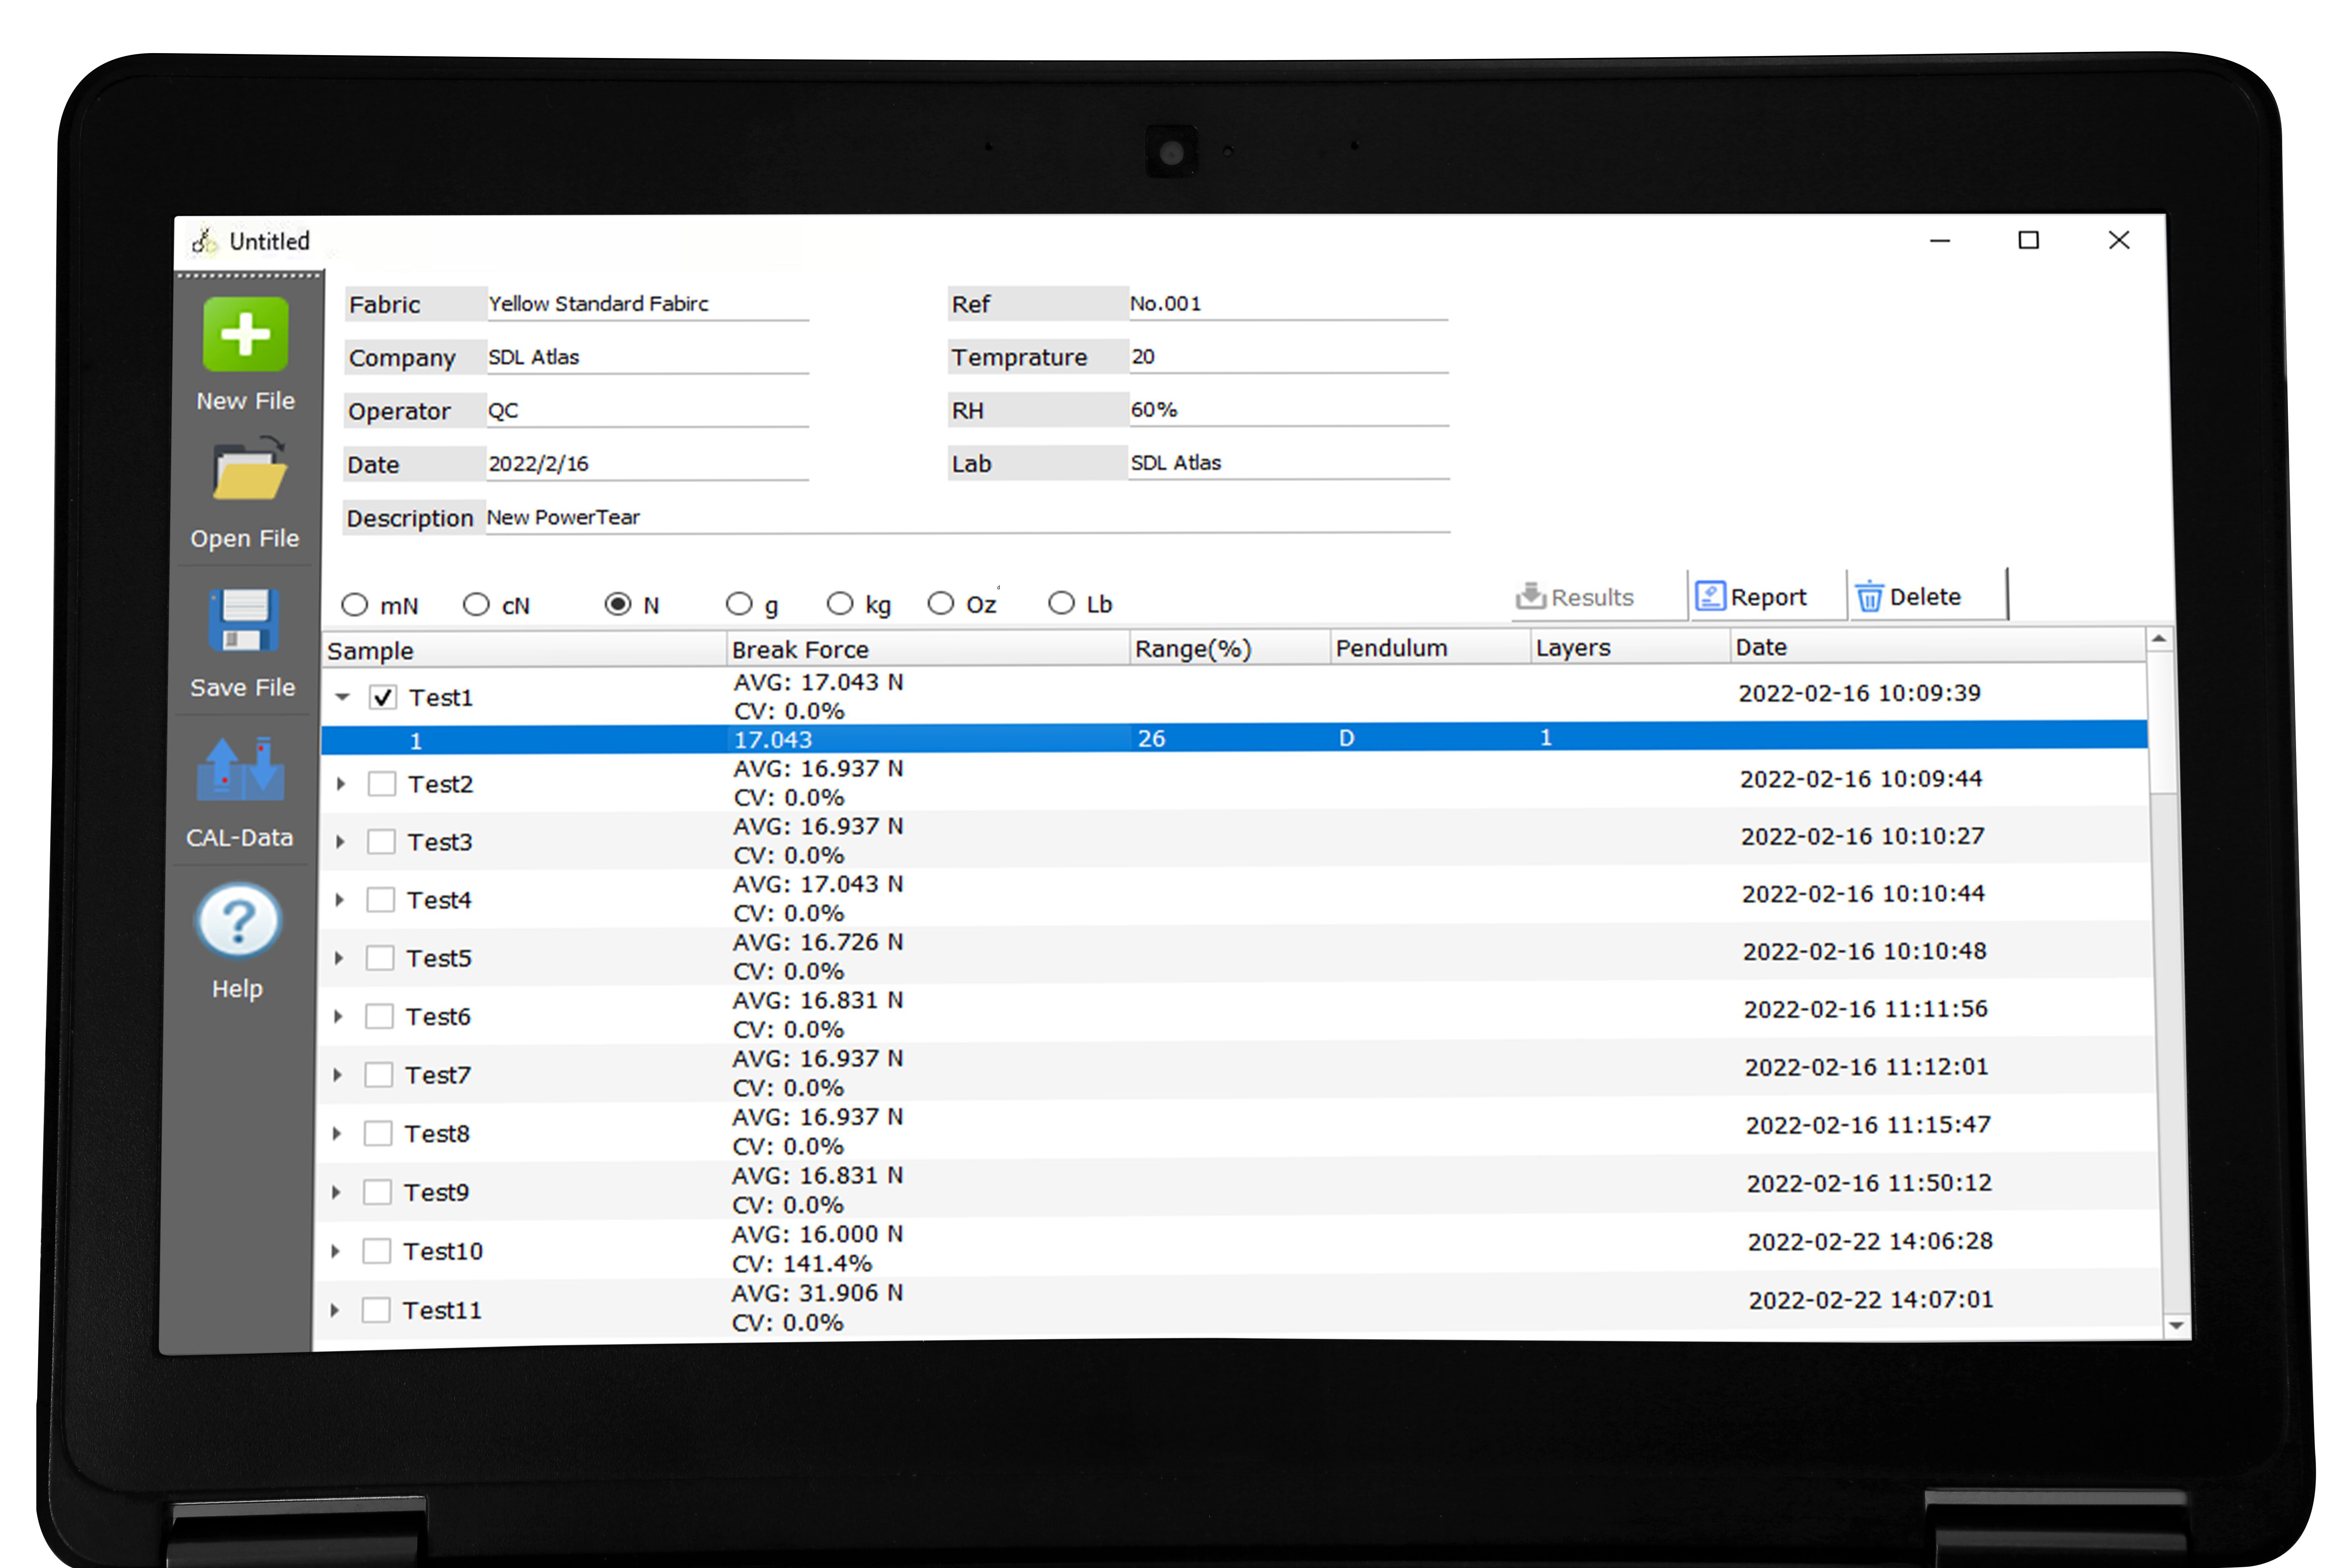
Task: Check the Test5 checkbox
Action: pos(380,957)
